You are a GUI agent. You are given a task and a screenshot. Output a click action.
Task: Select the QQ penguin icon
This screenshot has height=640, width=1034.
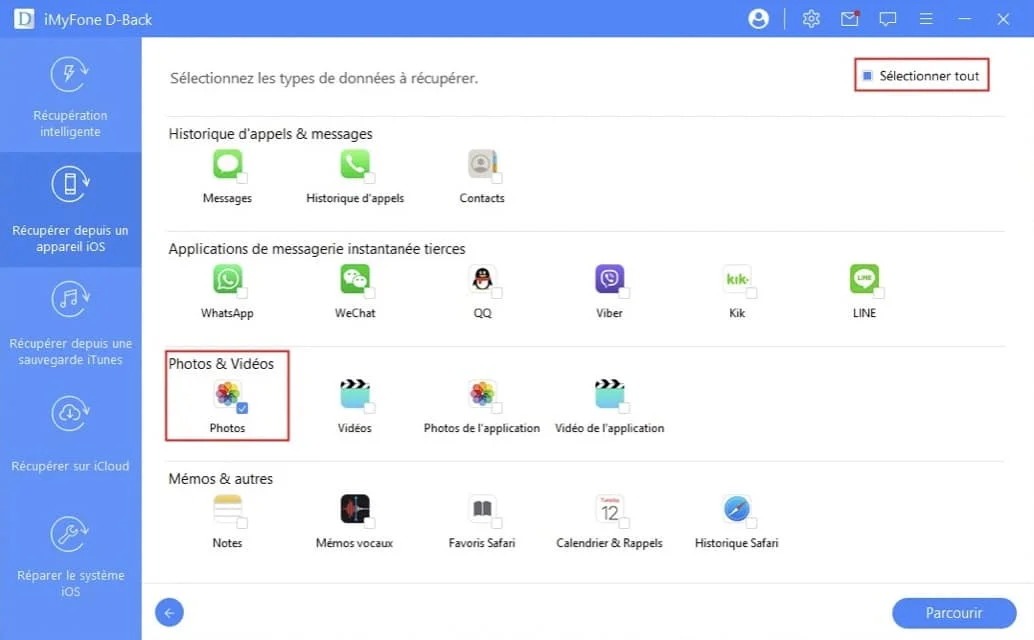482,279
